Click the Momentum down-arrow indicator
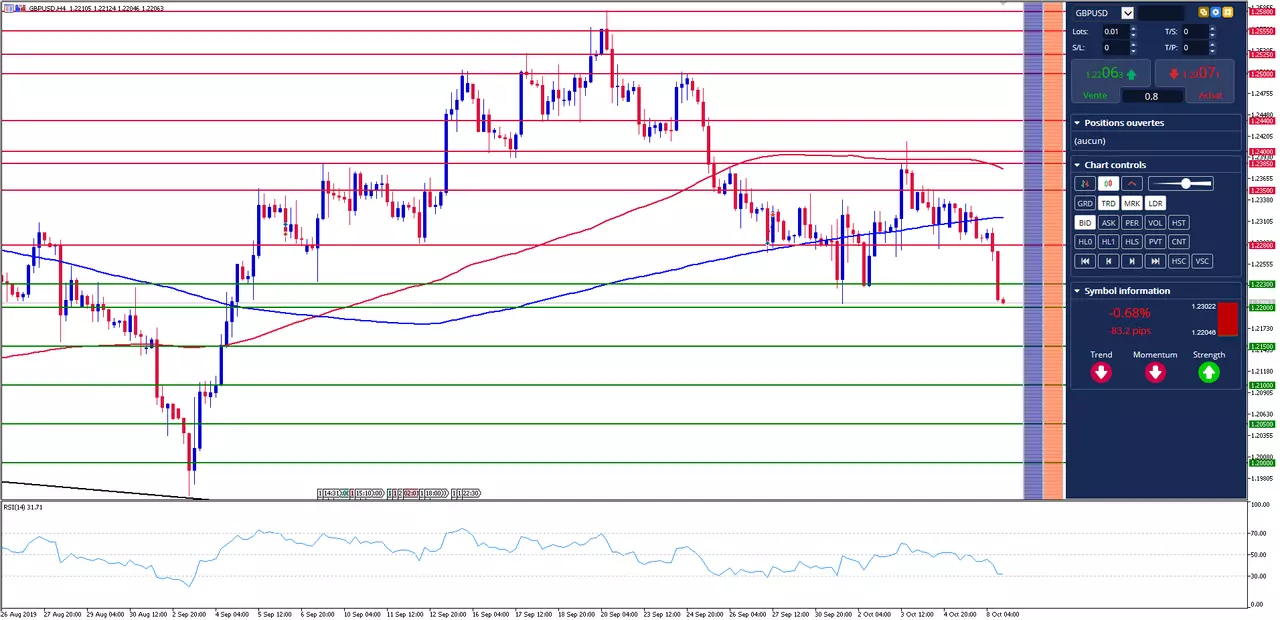 pos(1155,373)
